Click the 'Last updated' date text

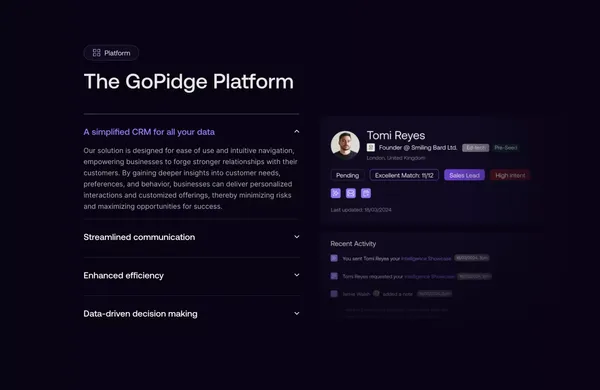click(361, 210)
